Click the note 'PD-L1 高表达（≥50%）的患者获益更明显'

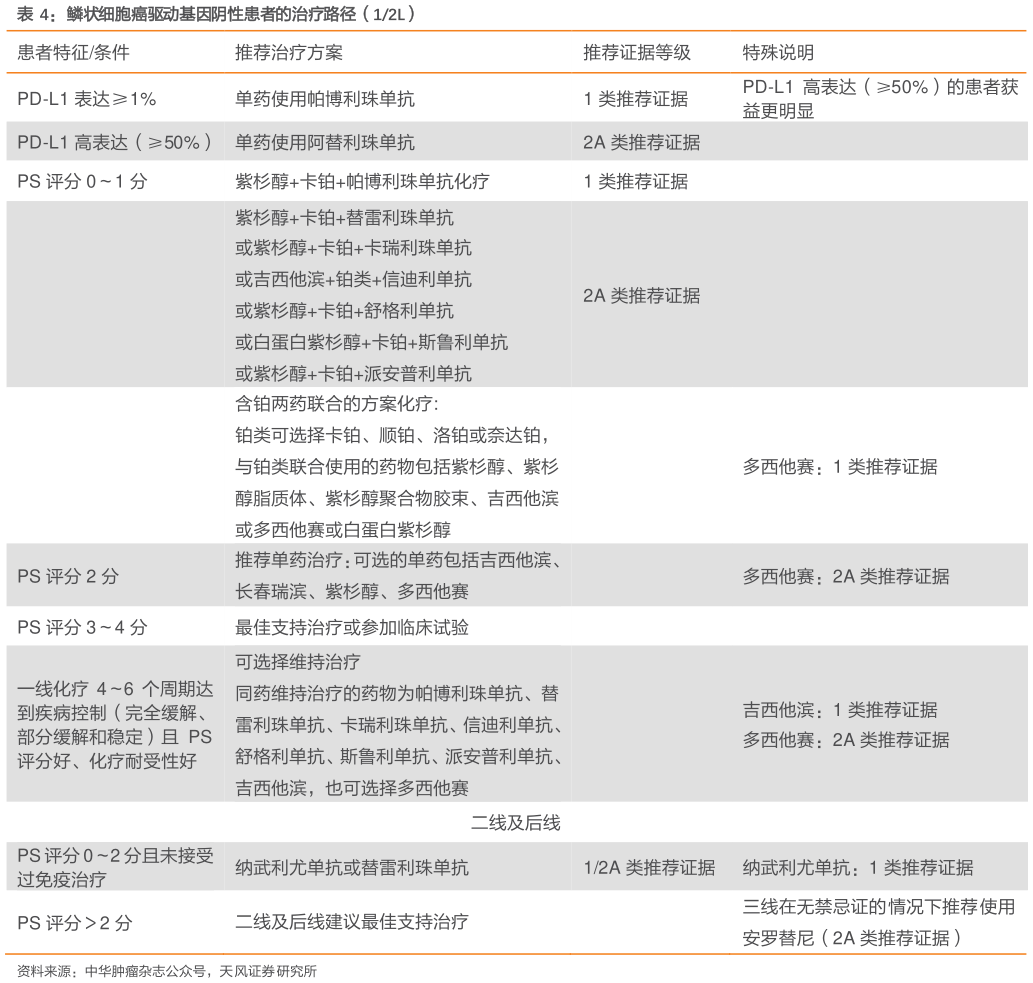point(880,99)
